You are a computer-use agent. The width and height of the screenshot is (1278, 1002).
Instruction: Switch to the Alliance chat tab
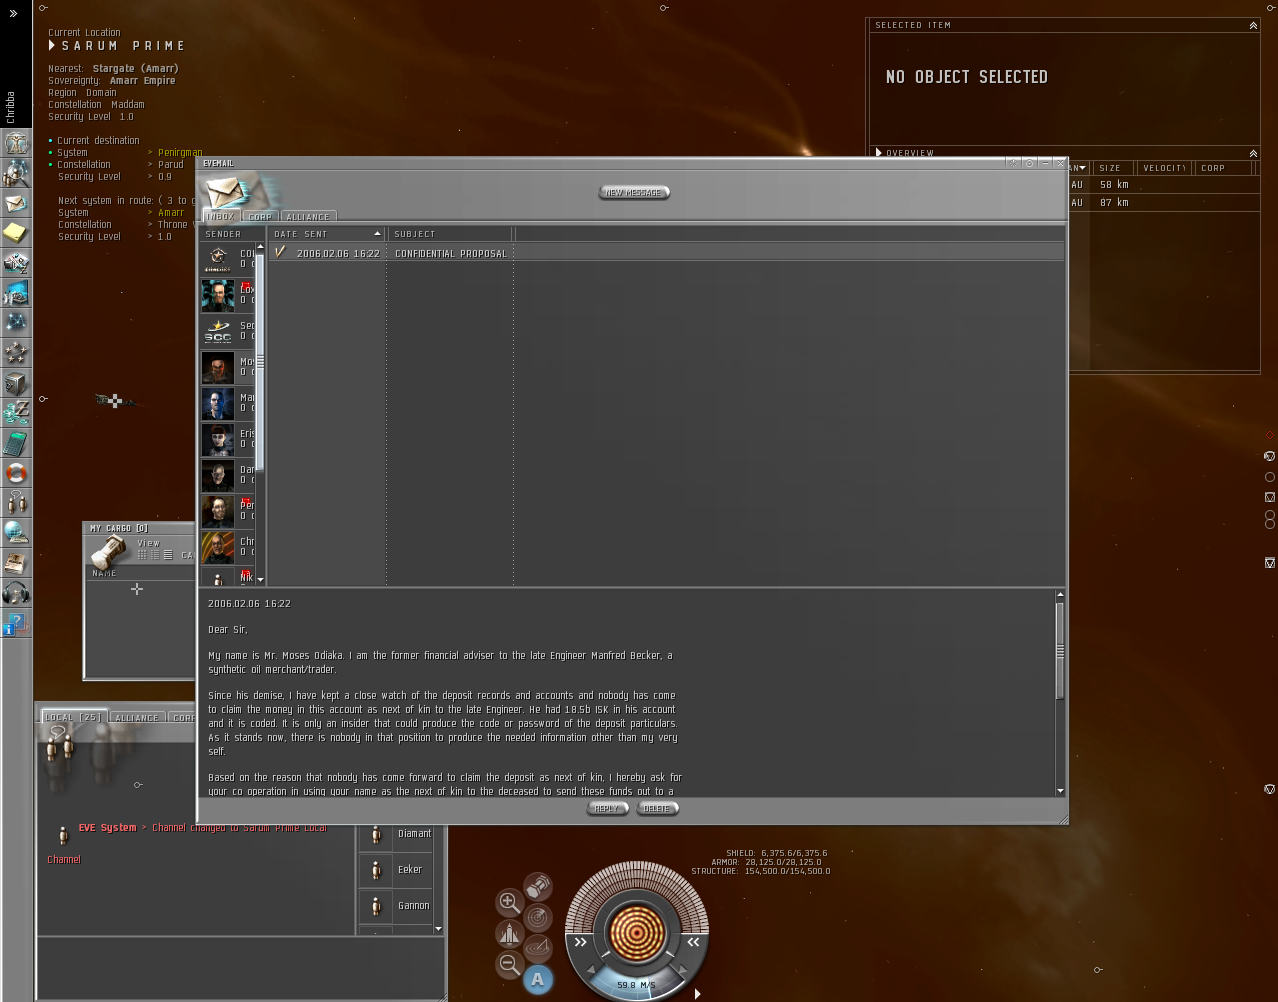pos(137,717)
